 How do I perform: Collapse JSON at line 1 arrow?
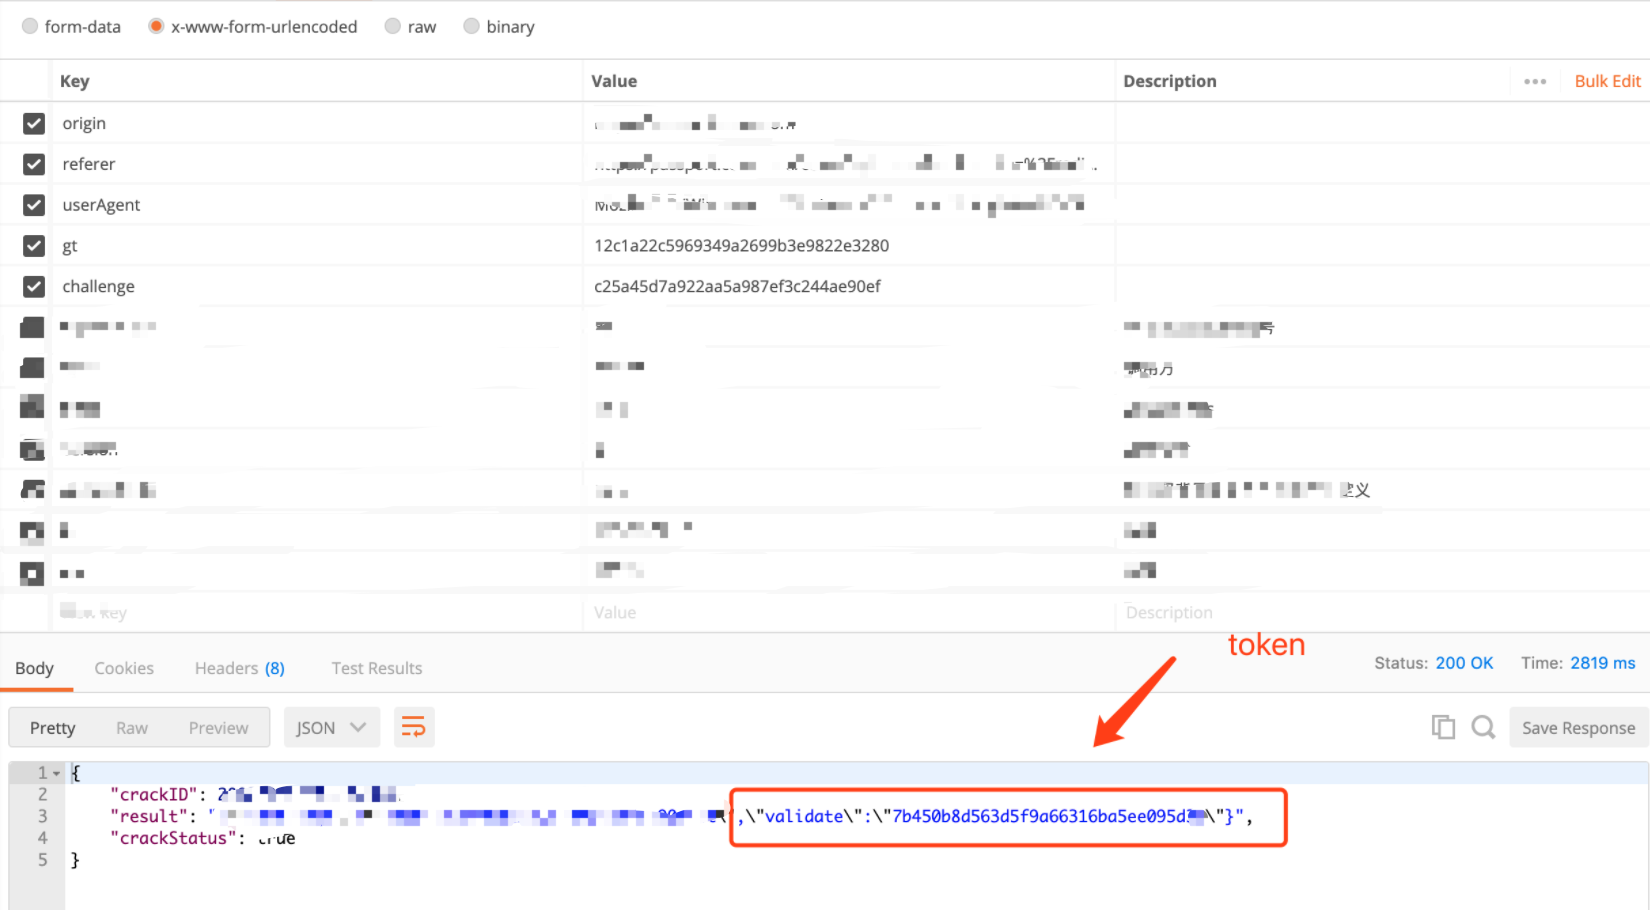coord(57,773)
